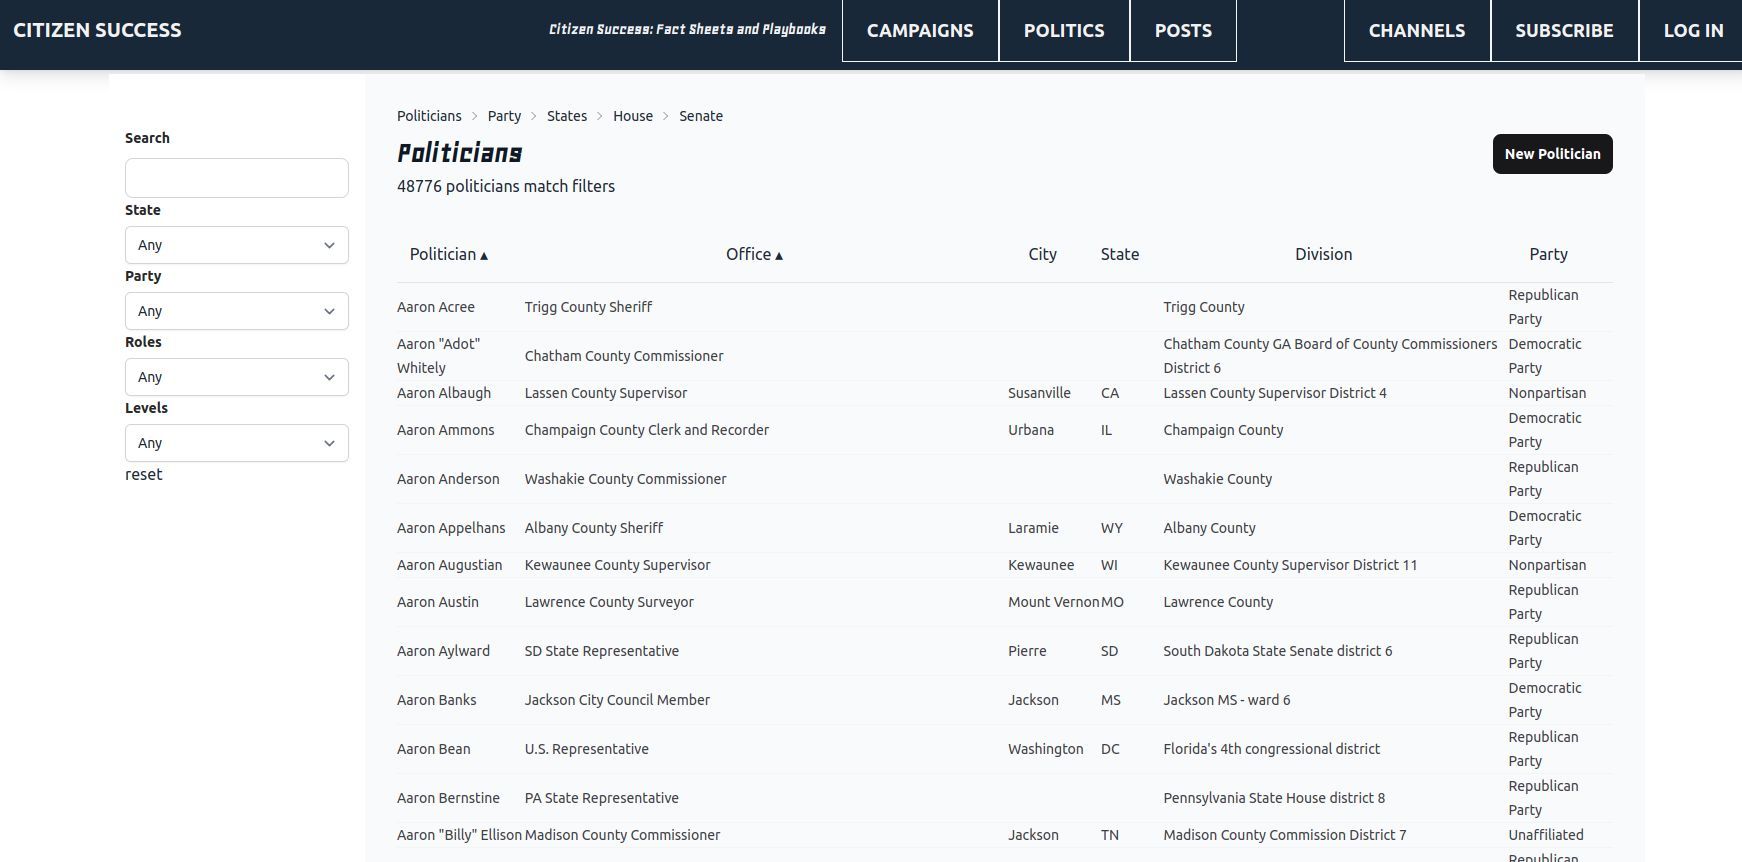Choose Aaron Aylward from the politicians
The width and height of the screenshot is (1742, 862).
coord(443,651)
